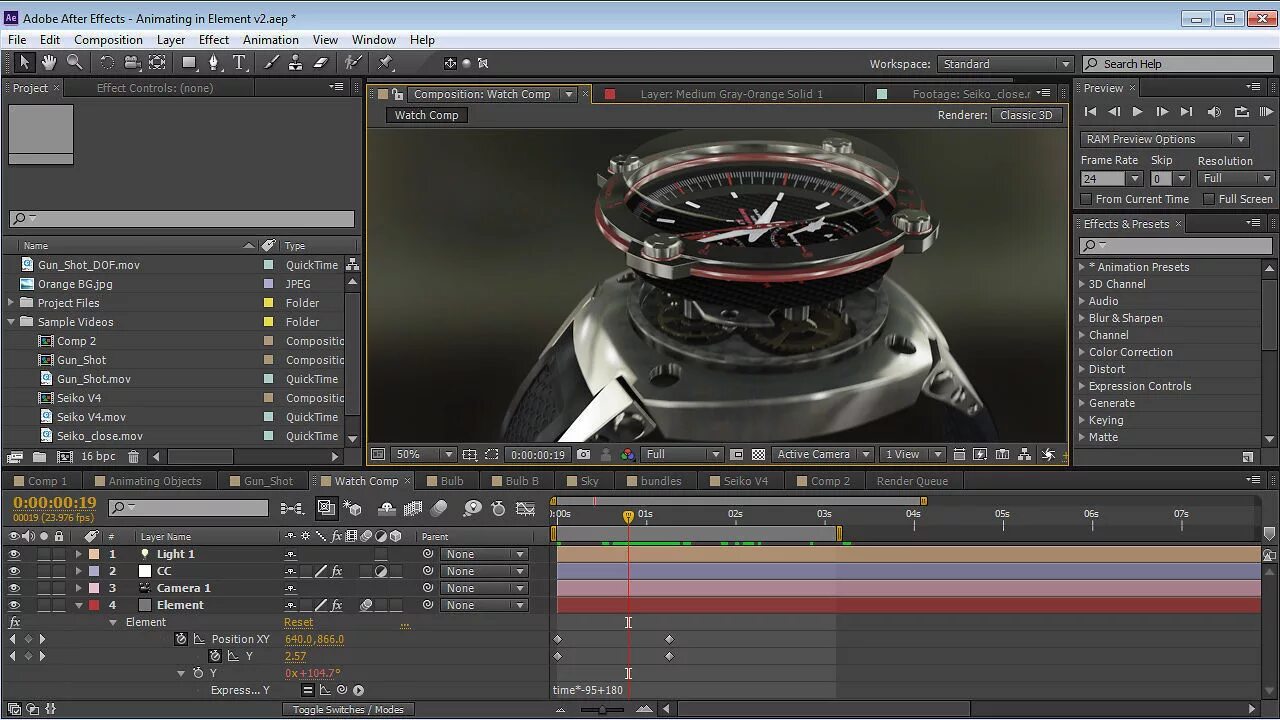Click Reset on the Element effect

(x=298, y=622)
